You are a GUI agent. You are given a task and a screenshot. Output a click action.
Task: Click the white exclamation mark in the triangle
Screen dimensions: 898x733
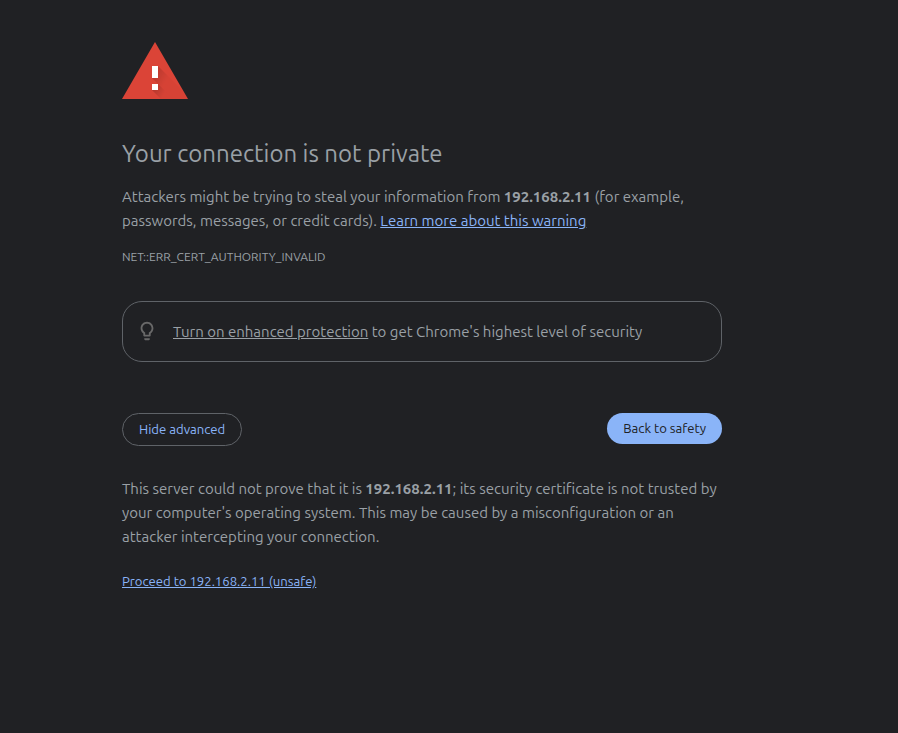pos(155,77)
